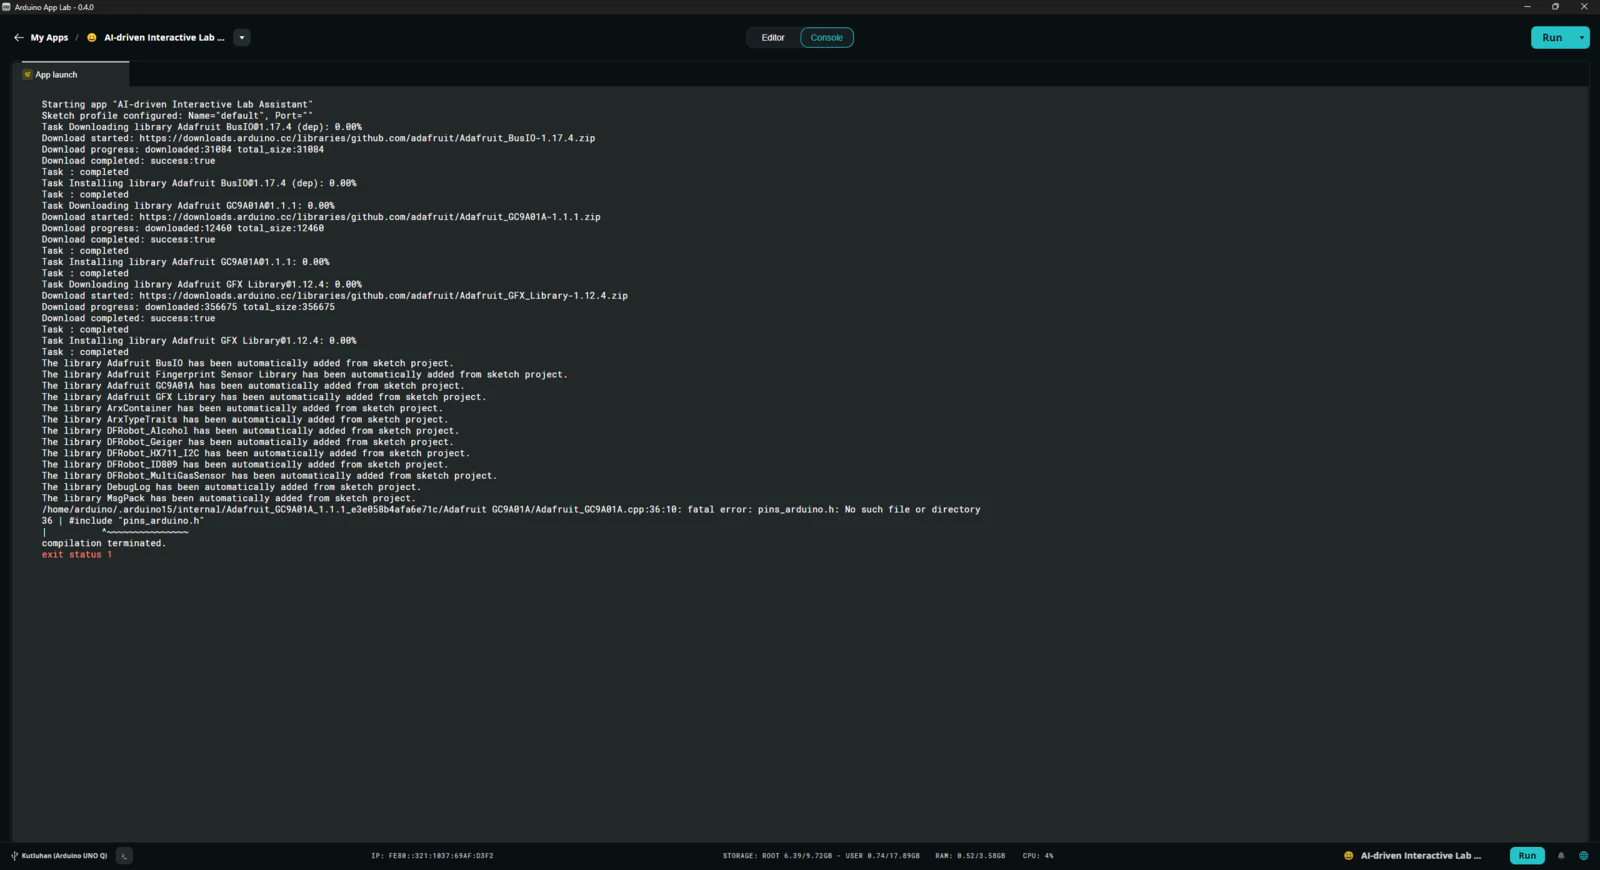Viewport: 1600px width, 870px height.
Task: Go back using the left arrow icon
Action: click(18, 38)
